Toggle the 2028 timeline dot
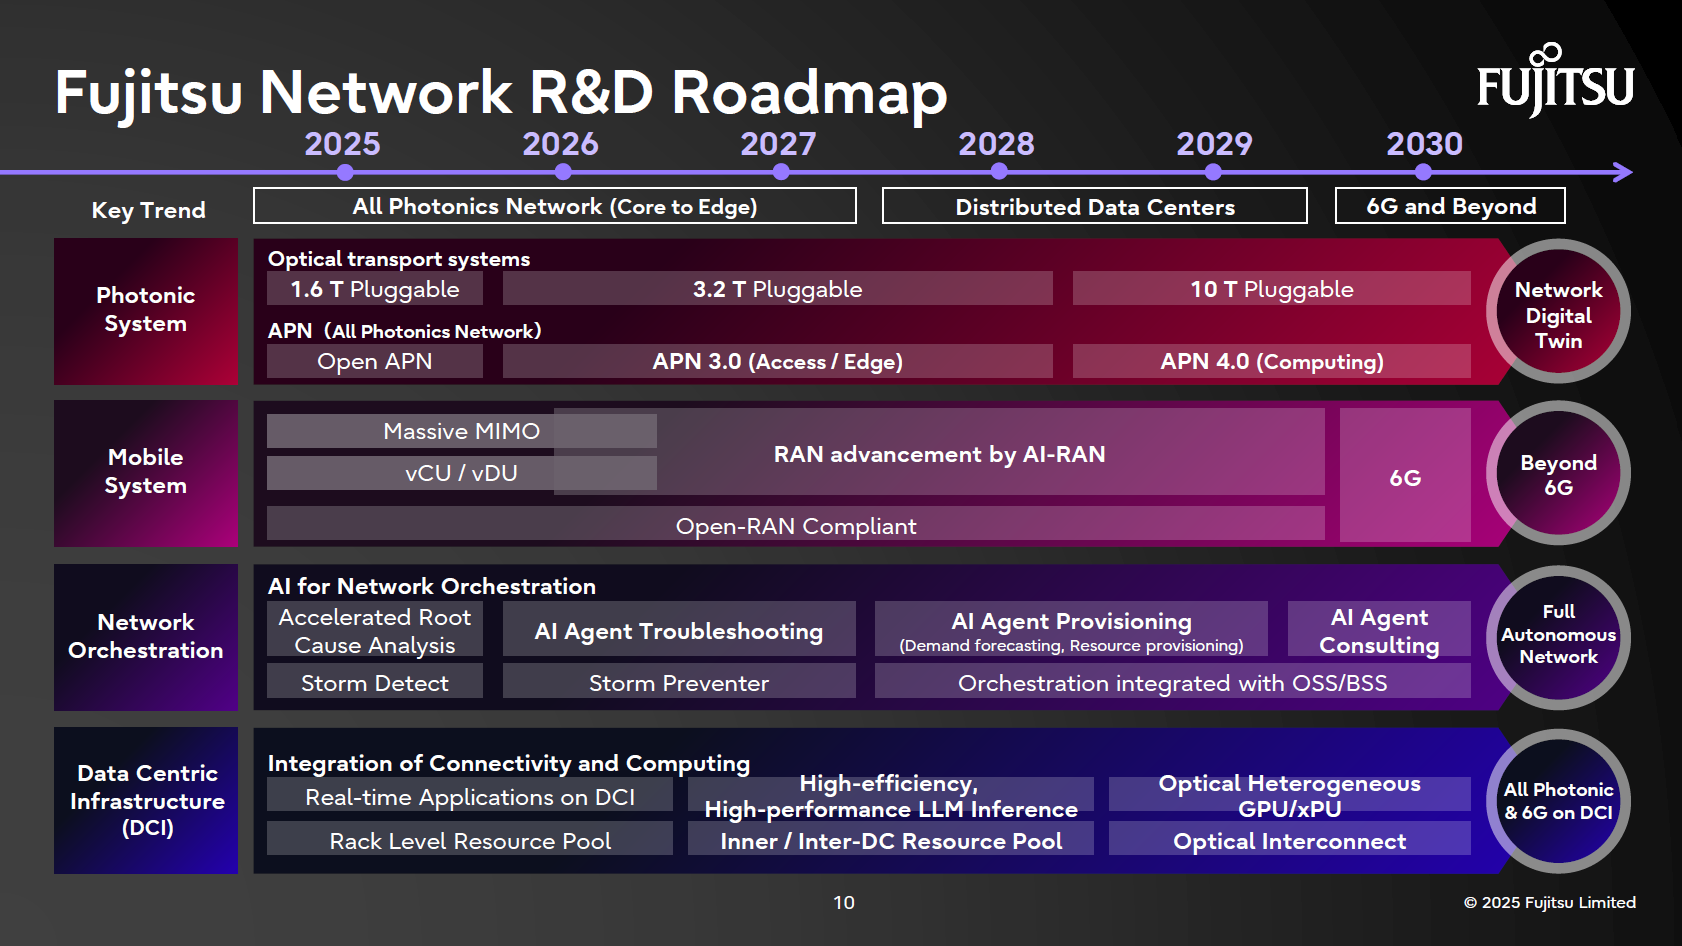The width and height of the screenshot is (1682, 946). (x=999, y=172)
